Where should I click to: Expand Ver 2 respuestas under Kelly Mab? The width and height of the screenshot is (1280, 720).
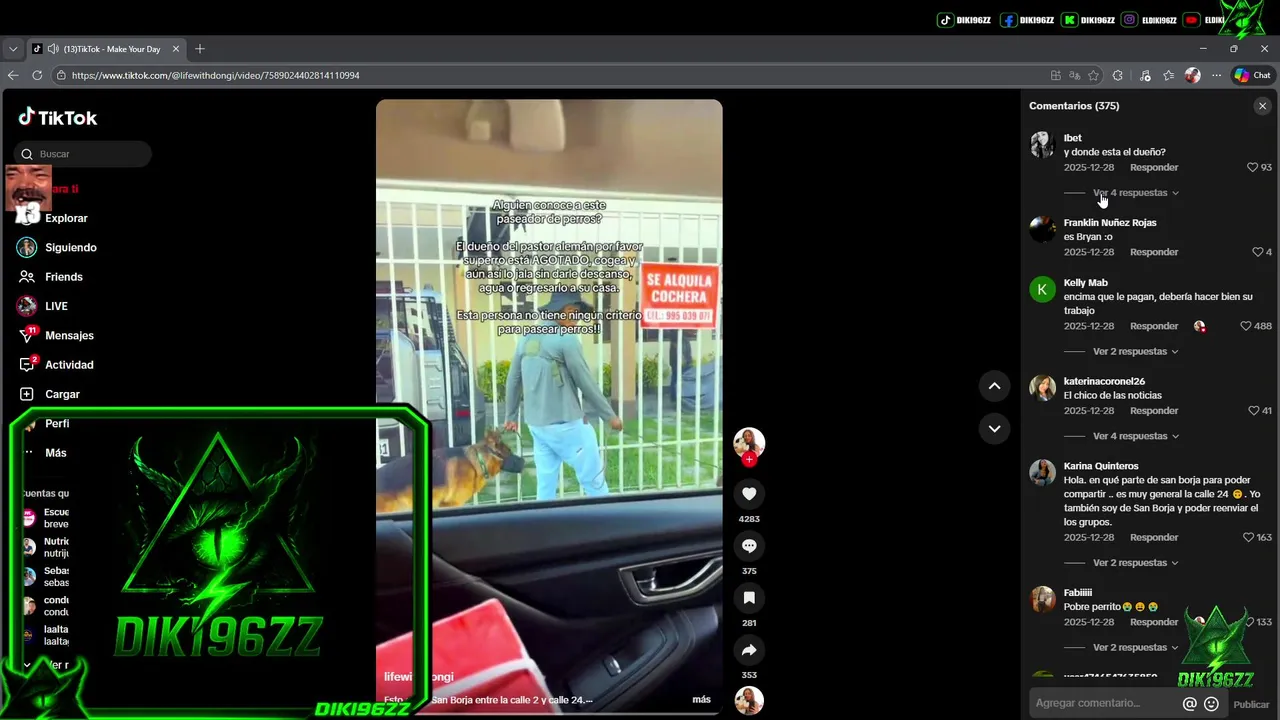[1135, 352]
